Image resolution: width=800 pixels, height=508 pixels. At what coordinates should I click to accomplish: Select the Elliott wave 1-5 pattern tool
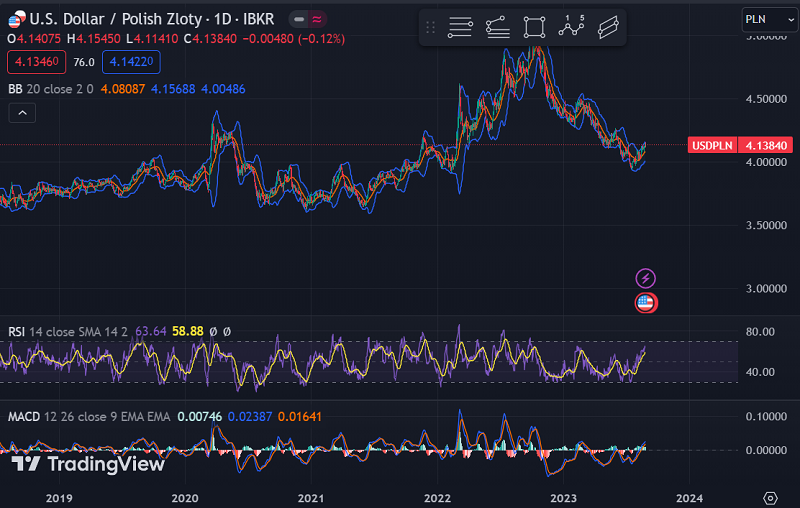[x=571, y=27]
